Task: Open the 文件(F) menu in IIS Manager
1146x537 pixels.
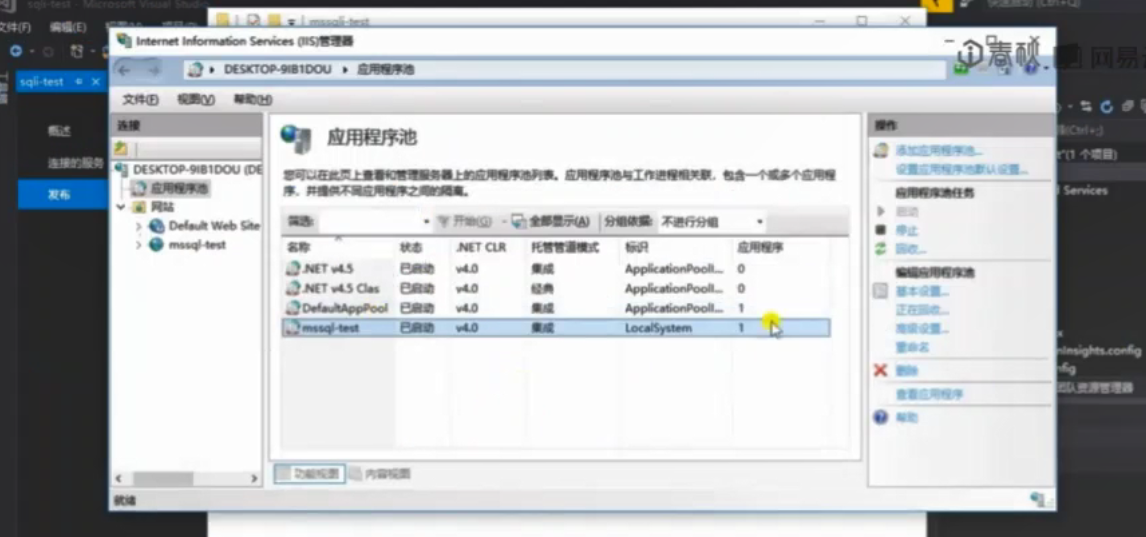Action: click(x=140, y=99)
